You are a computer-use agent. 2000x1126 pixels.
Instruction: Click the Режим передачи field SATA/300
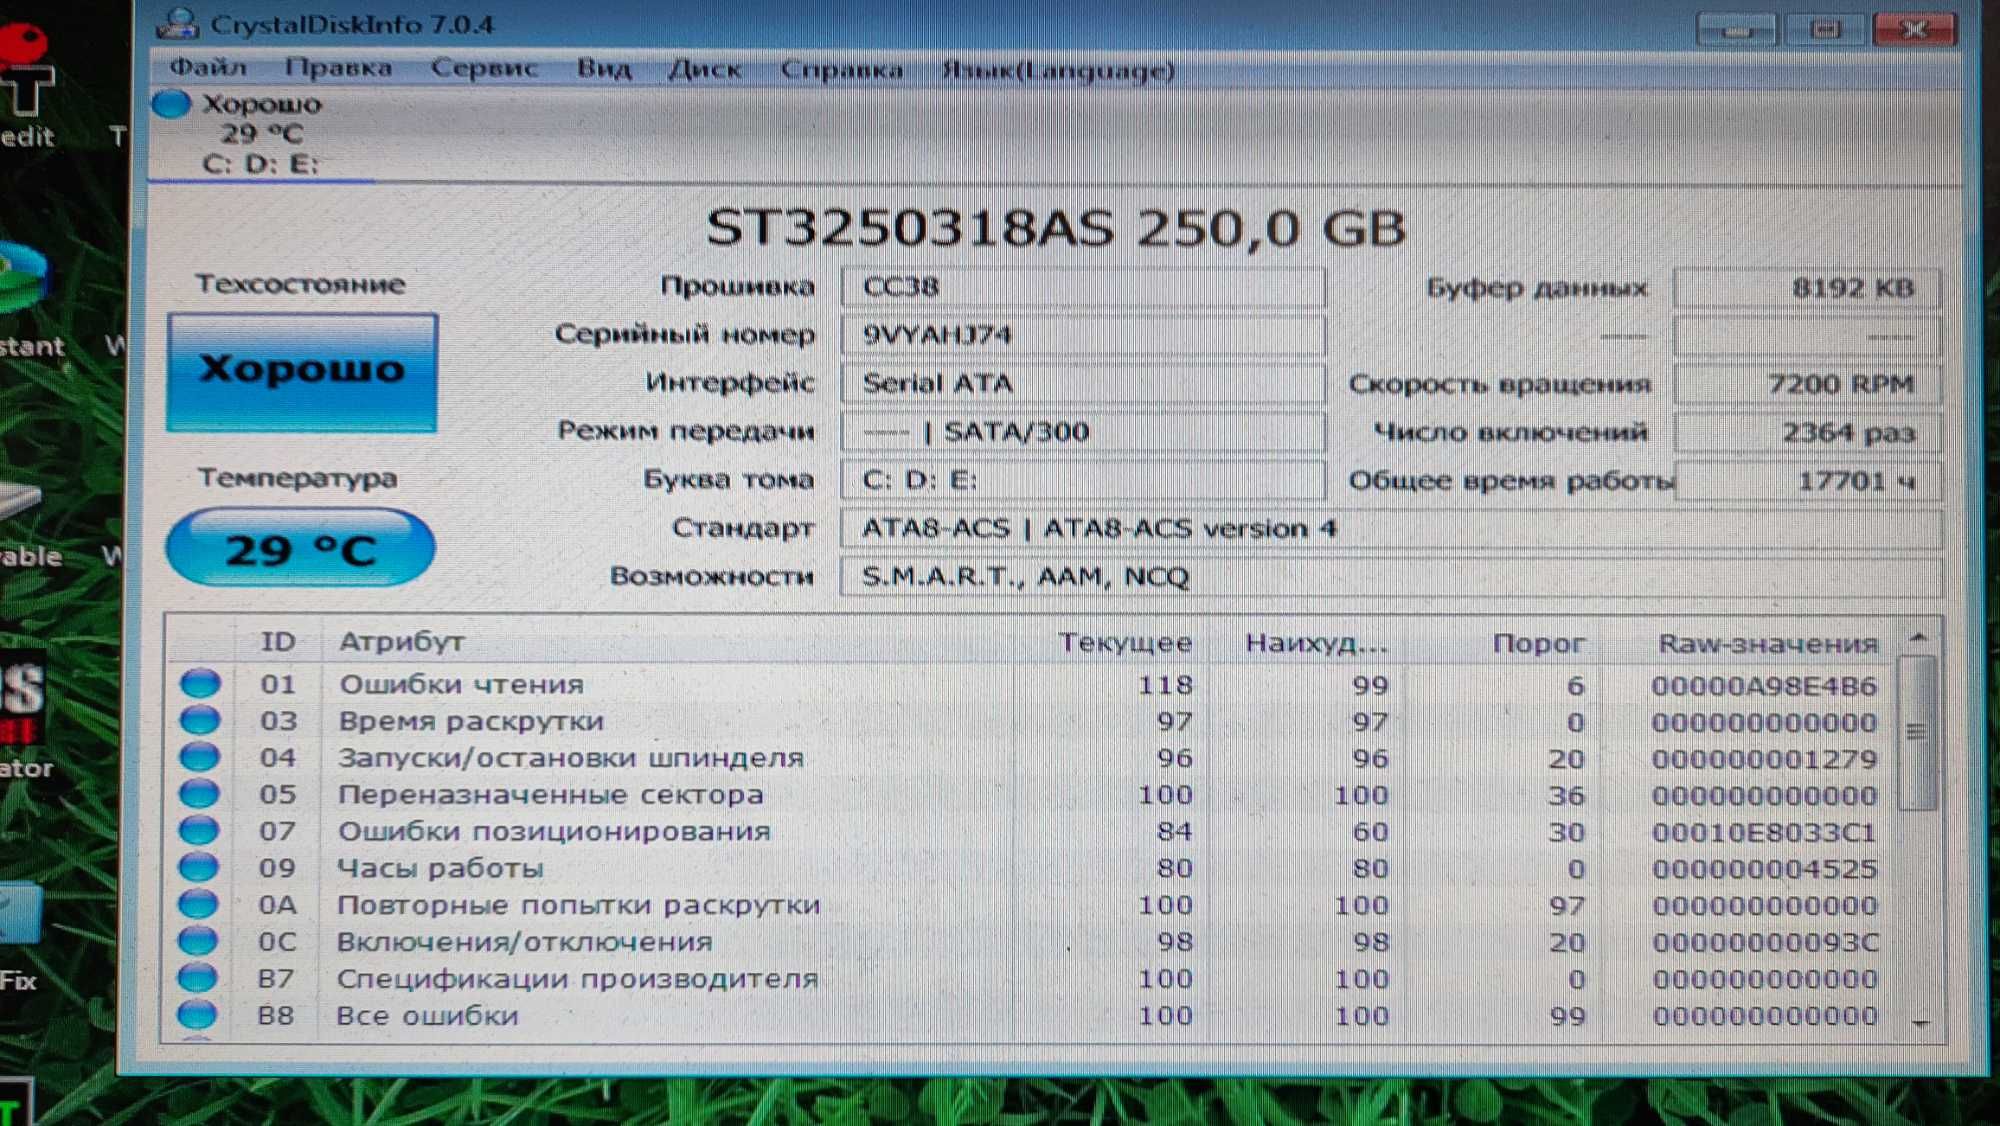coord(1083,432)
